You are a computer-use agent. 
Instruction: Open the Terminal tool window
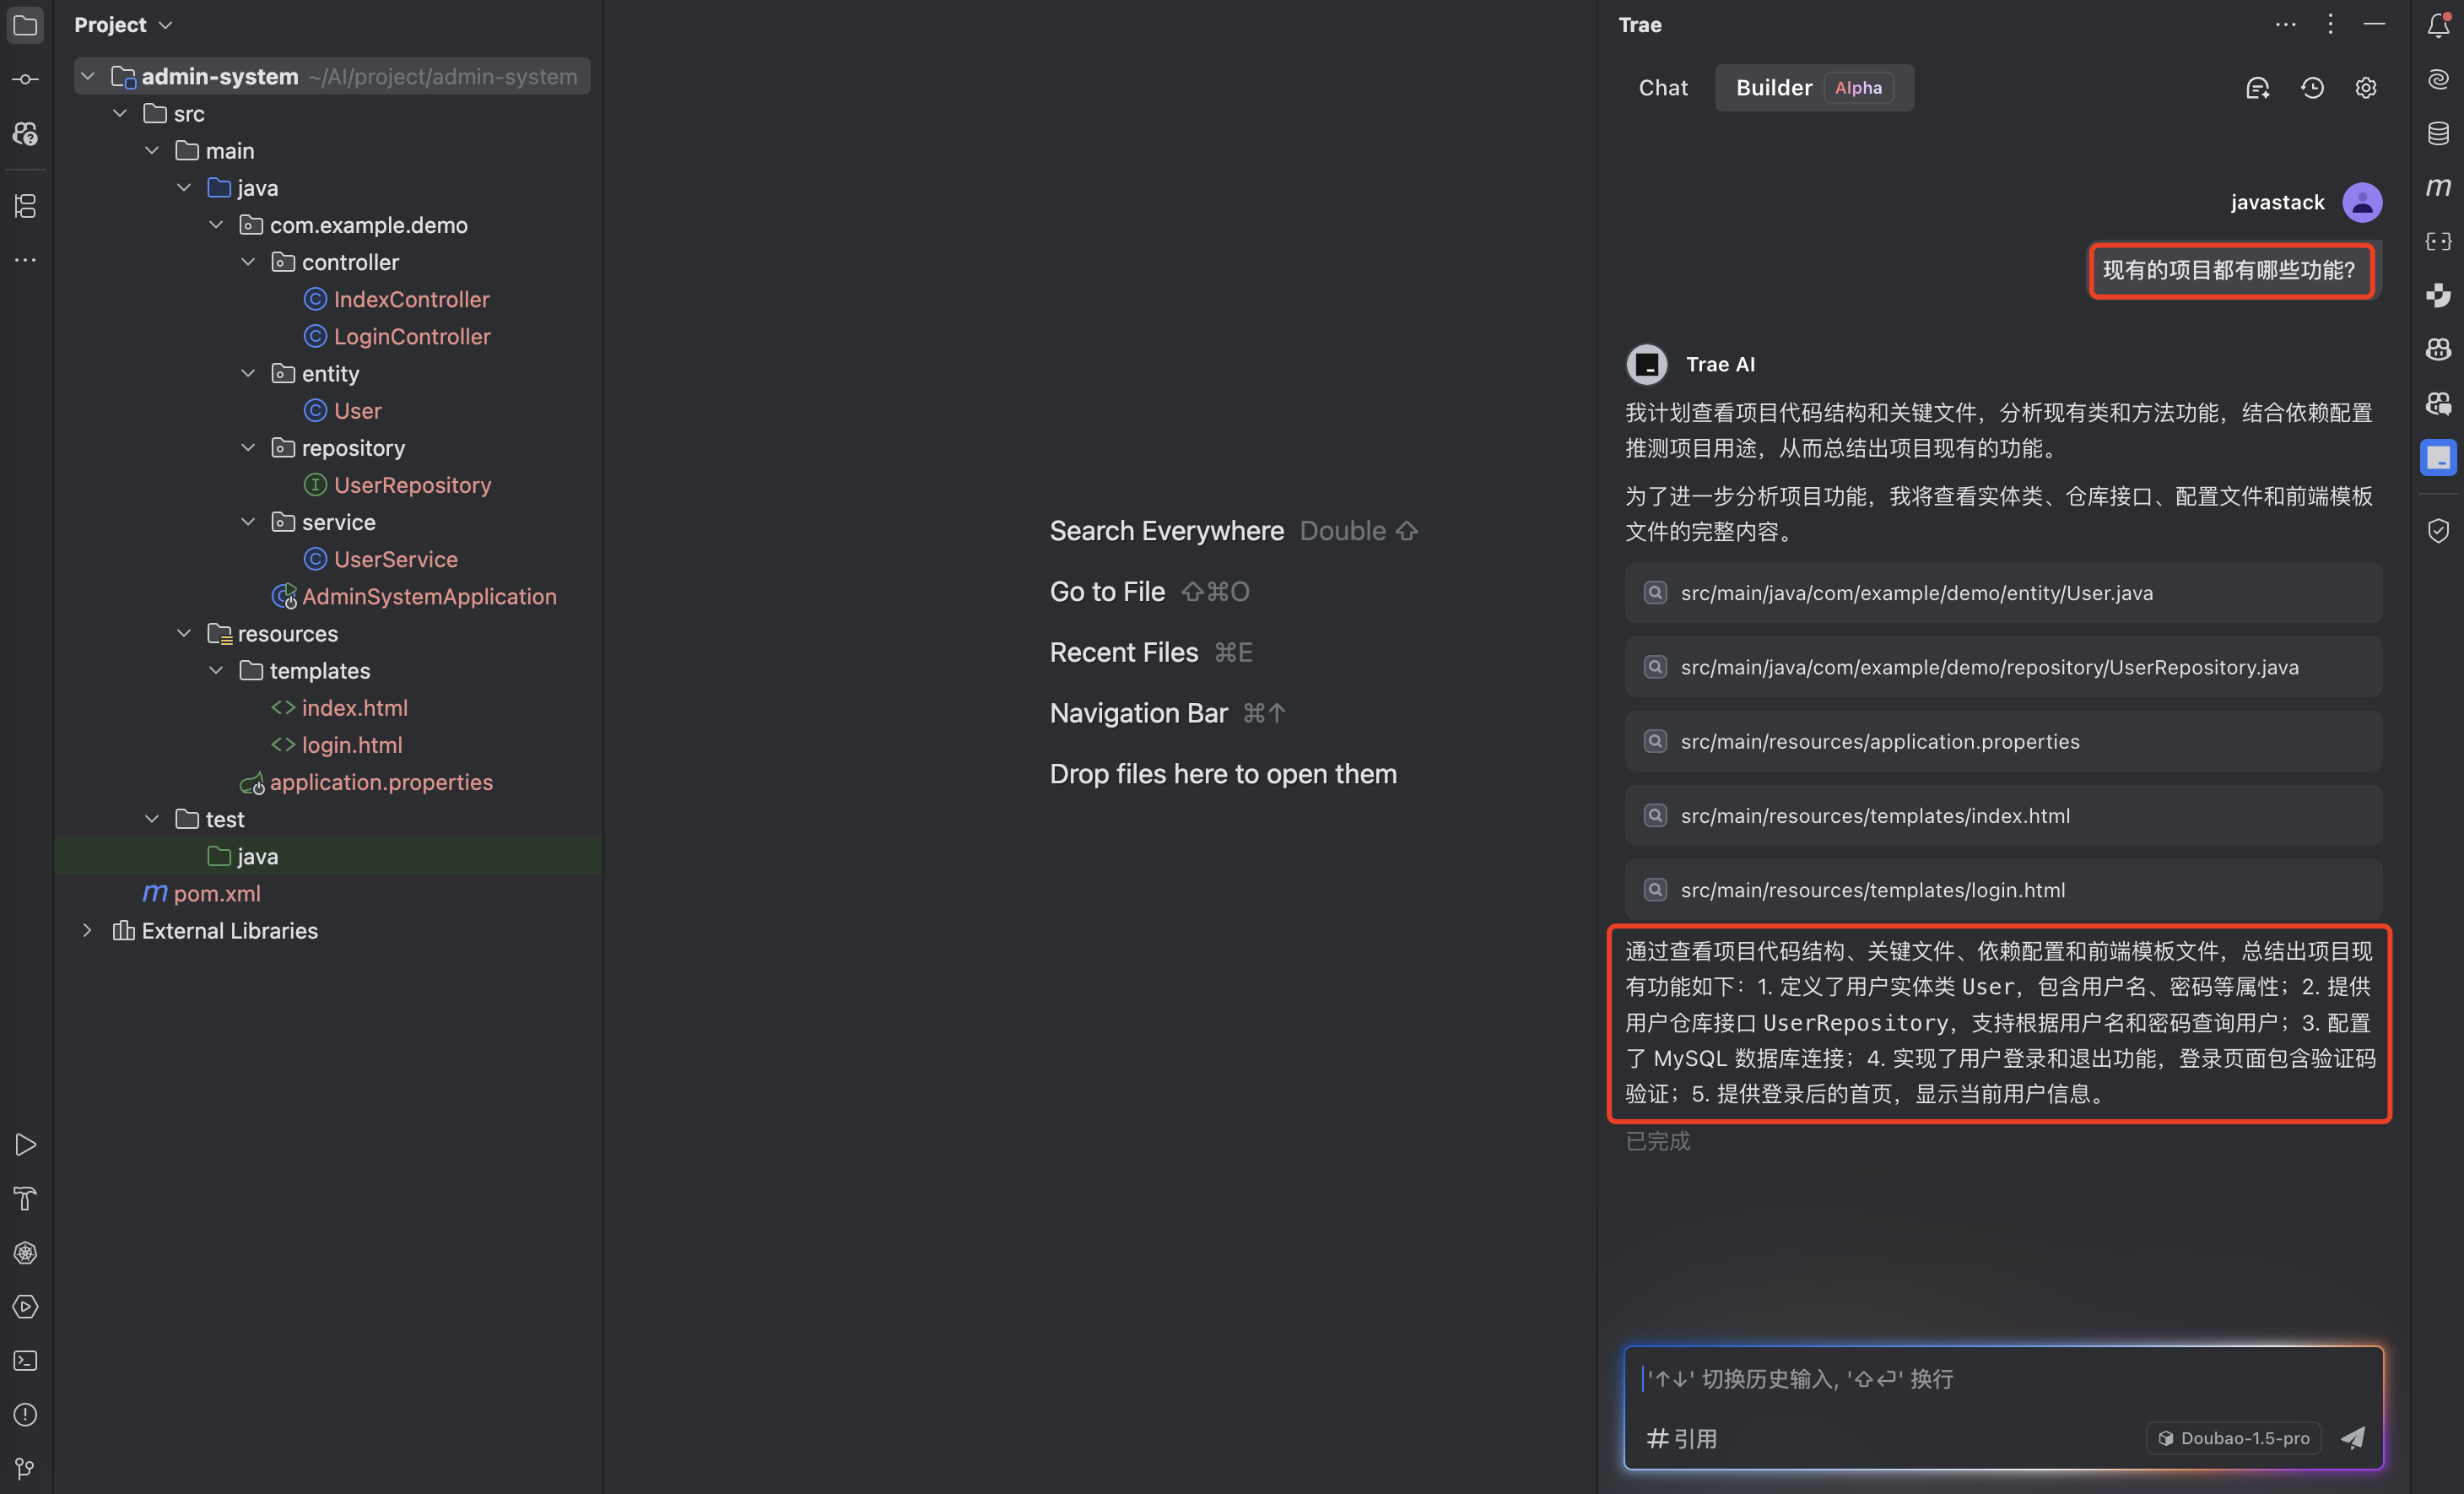click(25, 1361)
